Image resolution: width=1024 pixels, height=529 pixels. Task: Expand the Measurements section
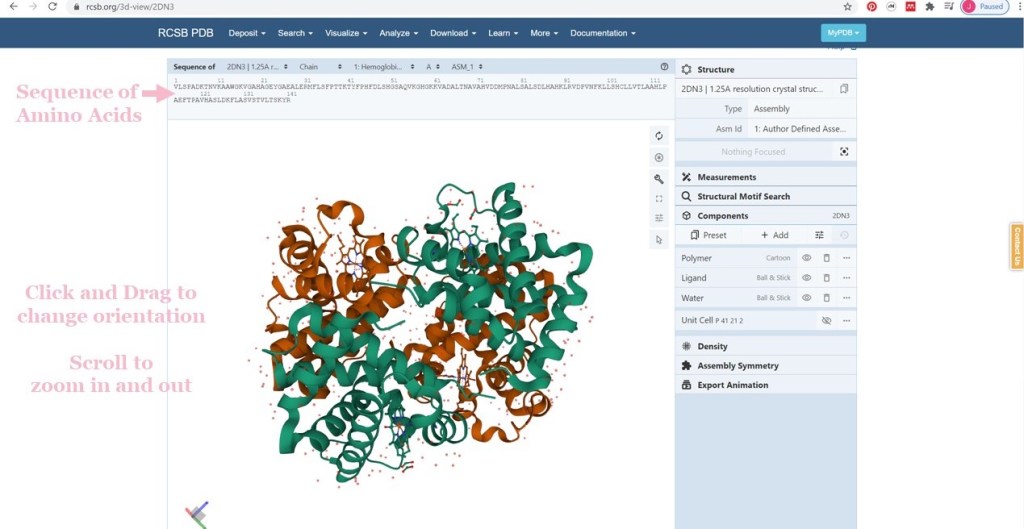pyautogui.click(x=726, y=177)
